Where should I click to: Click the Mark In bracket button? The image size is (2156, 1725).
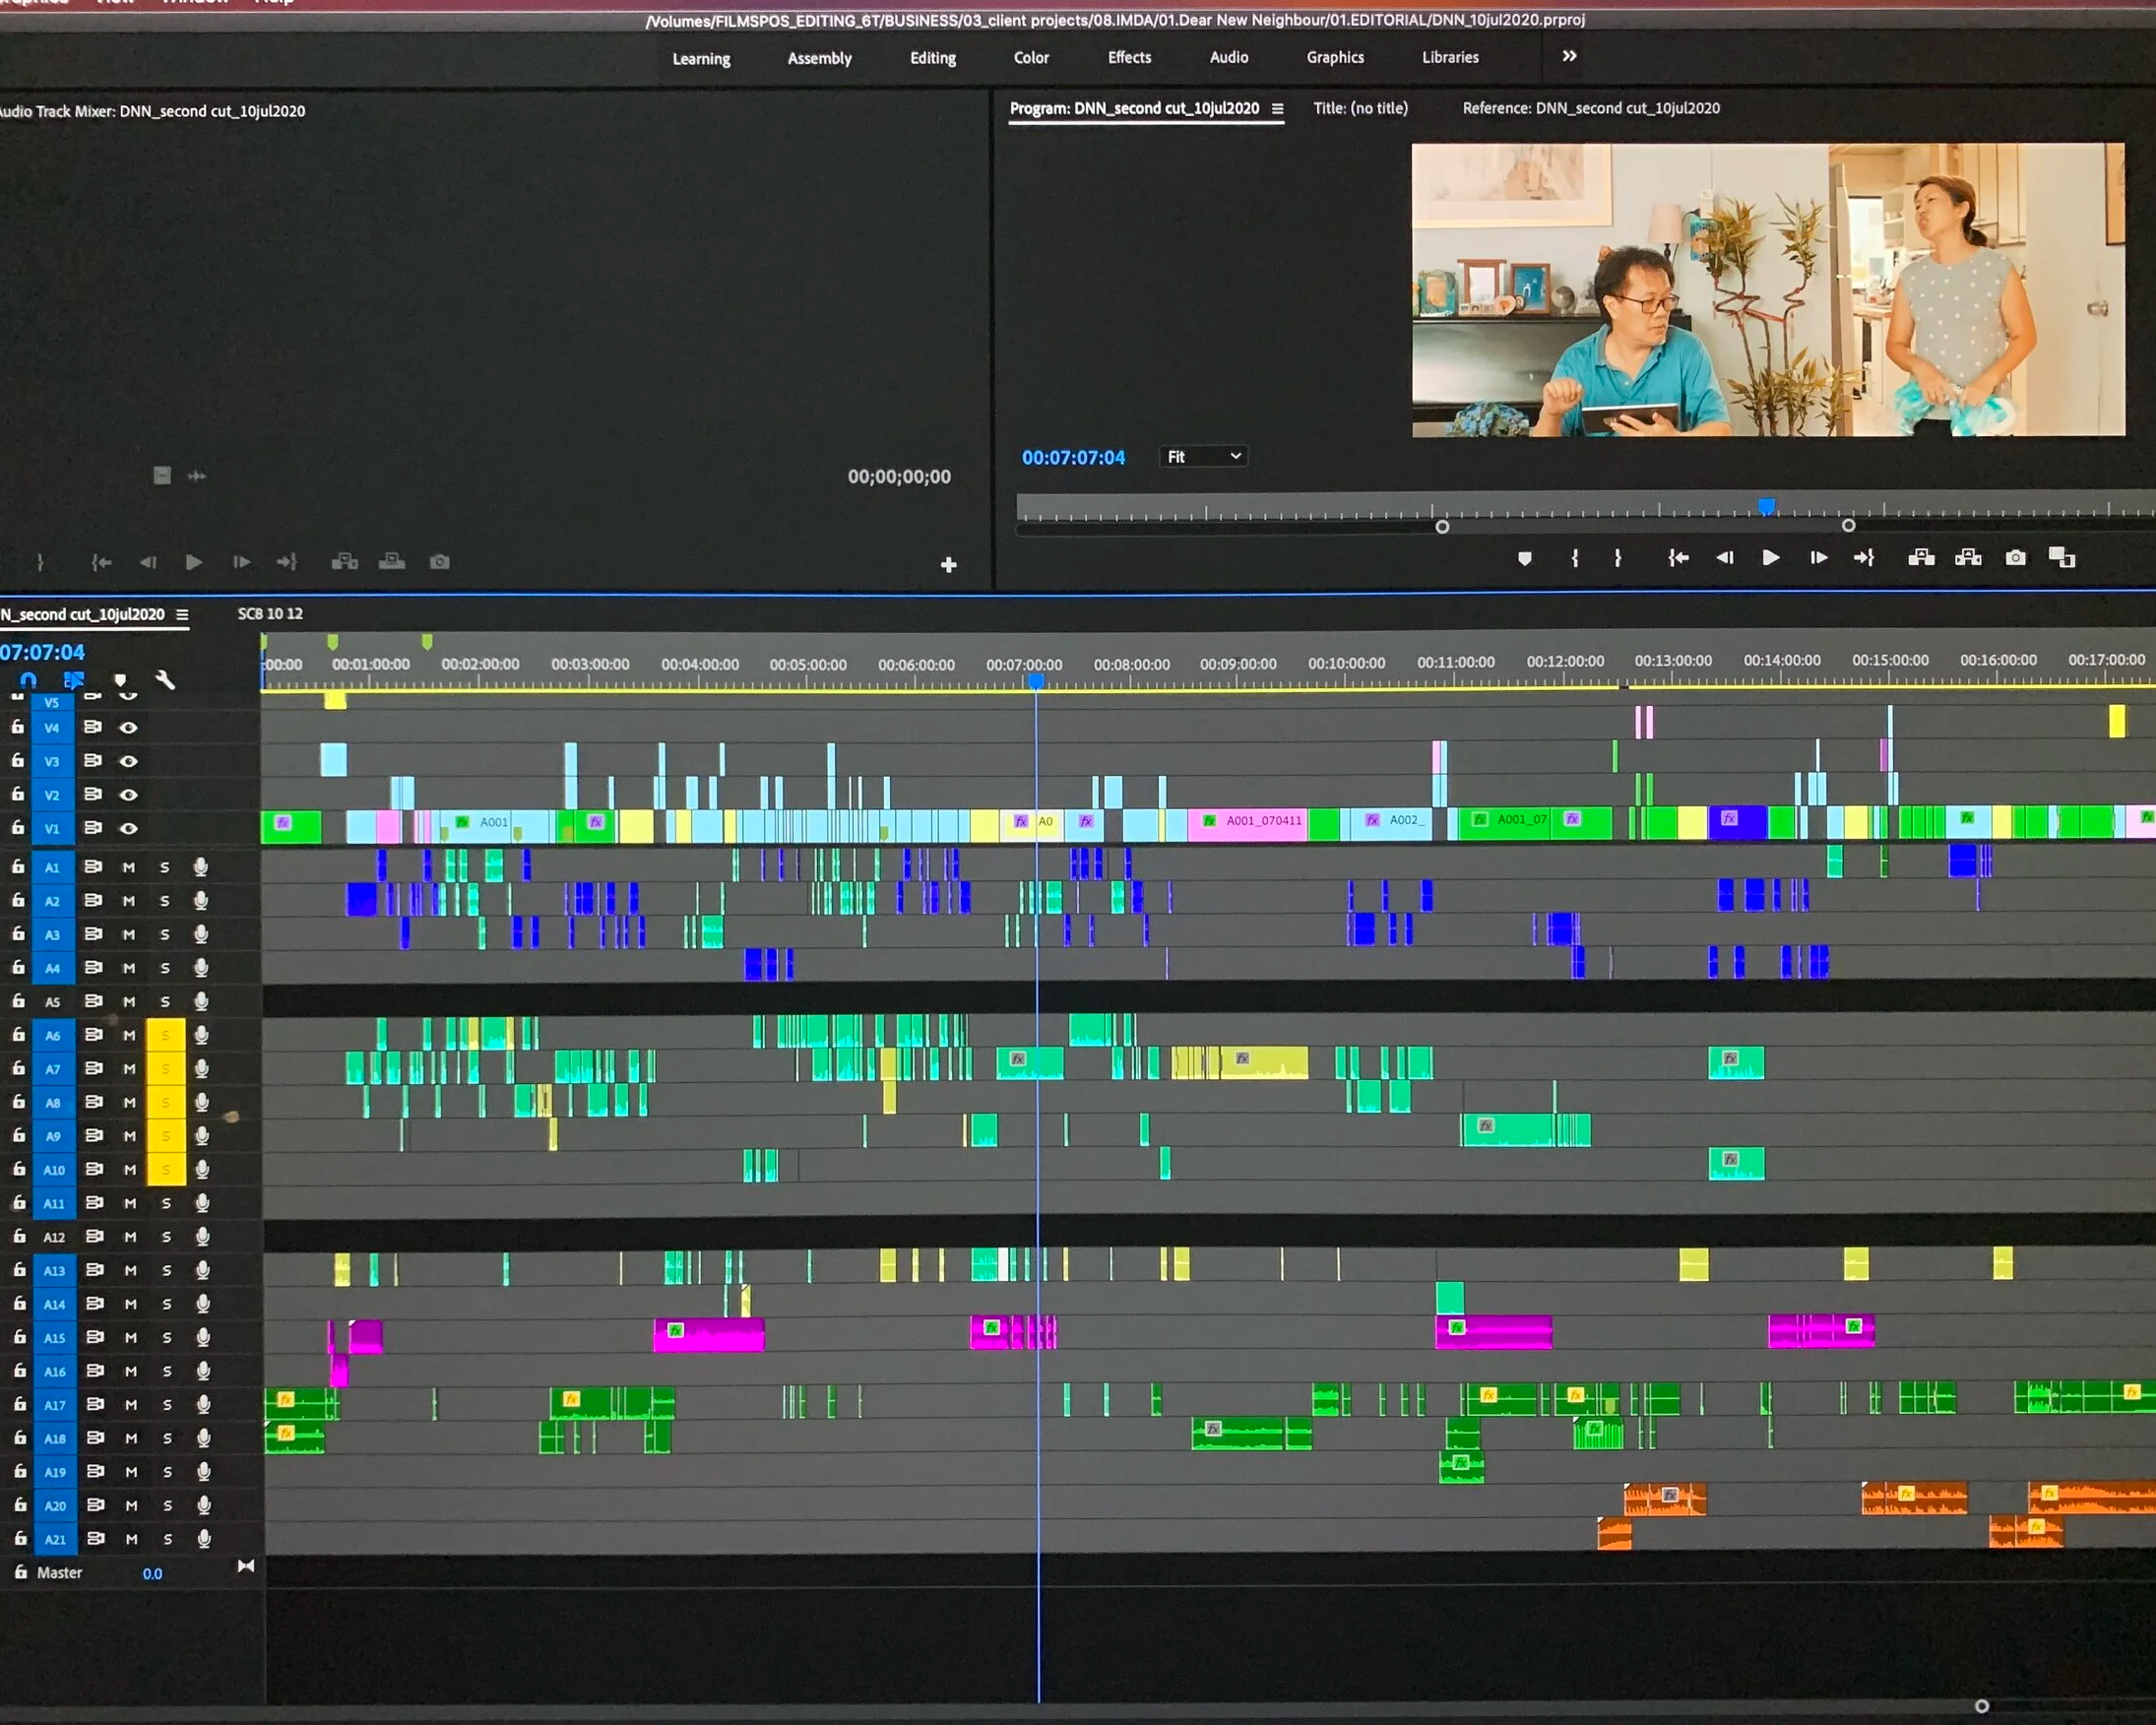coord(1575,558)
